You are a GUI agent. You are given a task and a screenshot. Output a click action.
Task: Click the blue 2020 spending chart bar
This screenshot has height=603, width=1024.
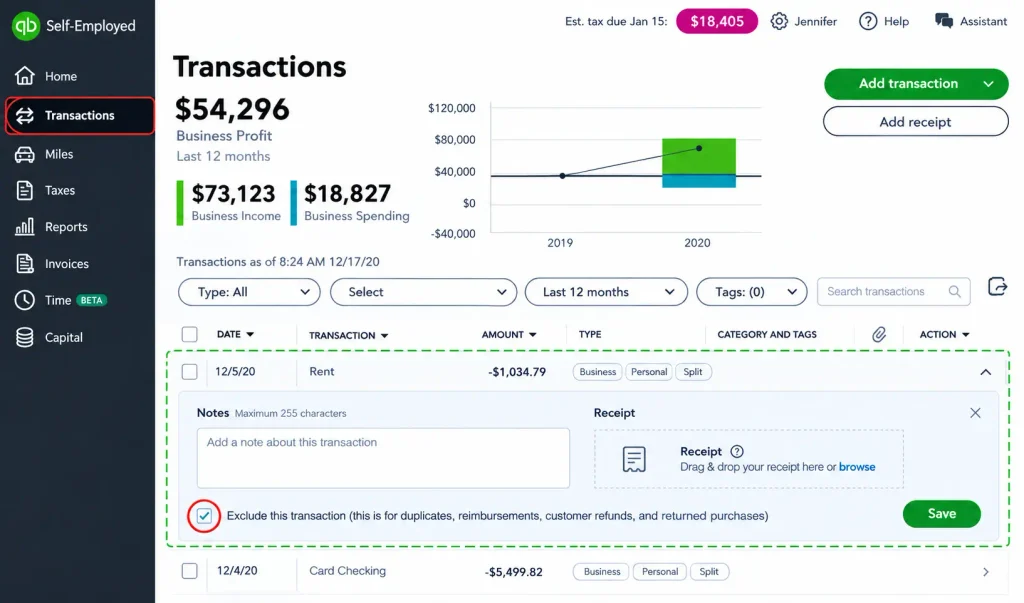coord(699,182)
